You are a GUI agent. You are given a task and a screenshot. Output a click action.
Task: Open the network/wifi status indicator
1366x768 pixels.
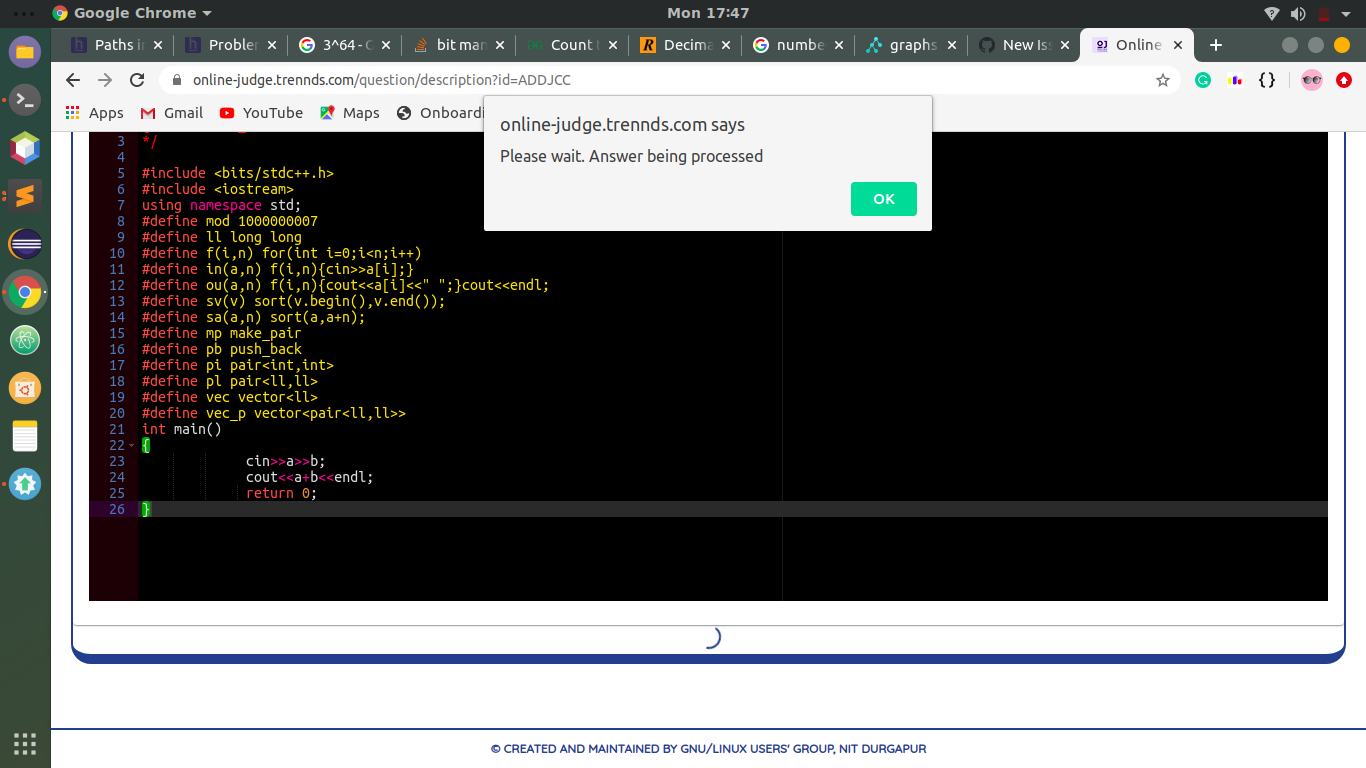(1272, 13)
